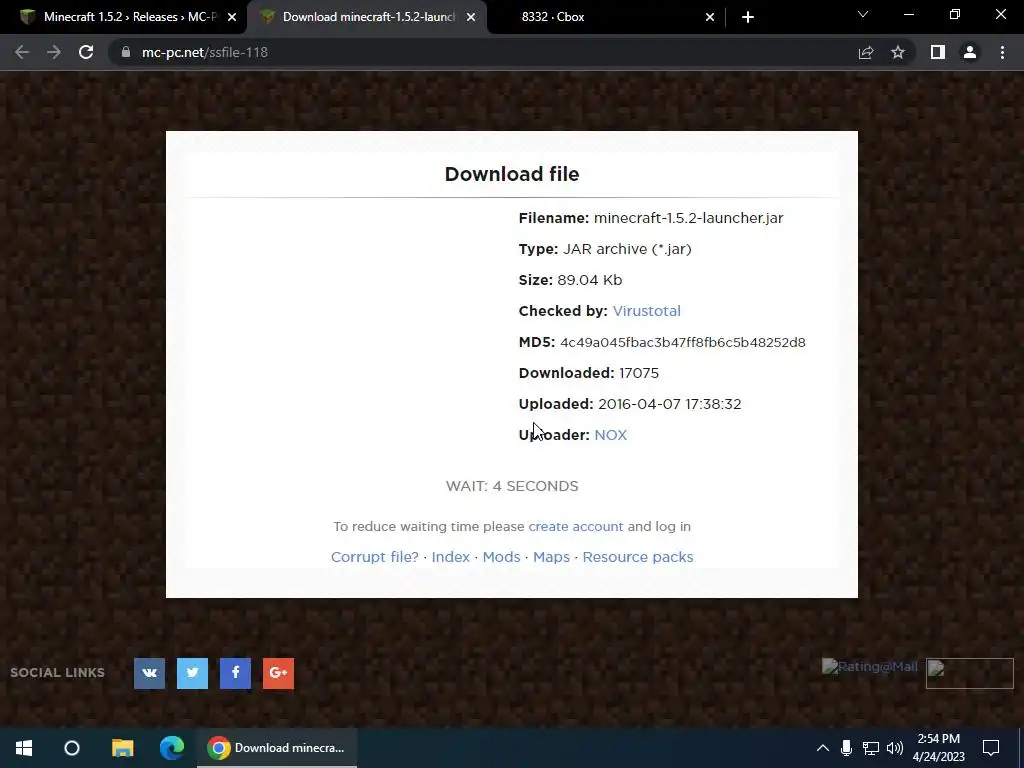1024x768 pixels.
Task: Click the Download file heading
Action: pyautogui.click(x=512, y=174)
